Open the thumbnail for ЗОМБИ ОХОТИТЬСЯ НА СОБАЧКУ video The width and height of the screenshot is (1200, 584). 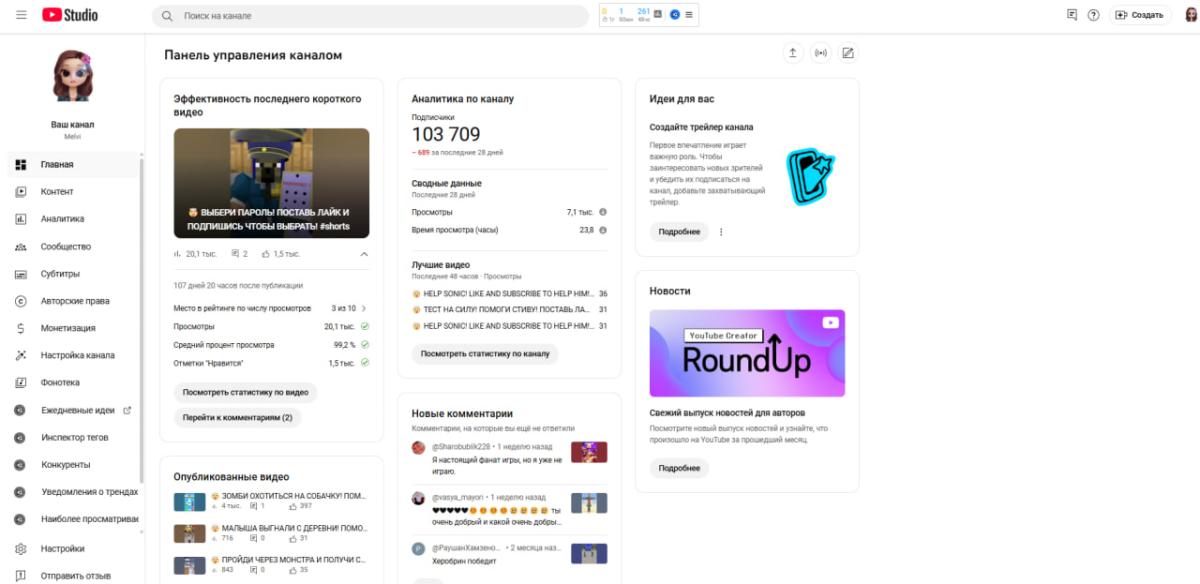[x=189, y=501]
